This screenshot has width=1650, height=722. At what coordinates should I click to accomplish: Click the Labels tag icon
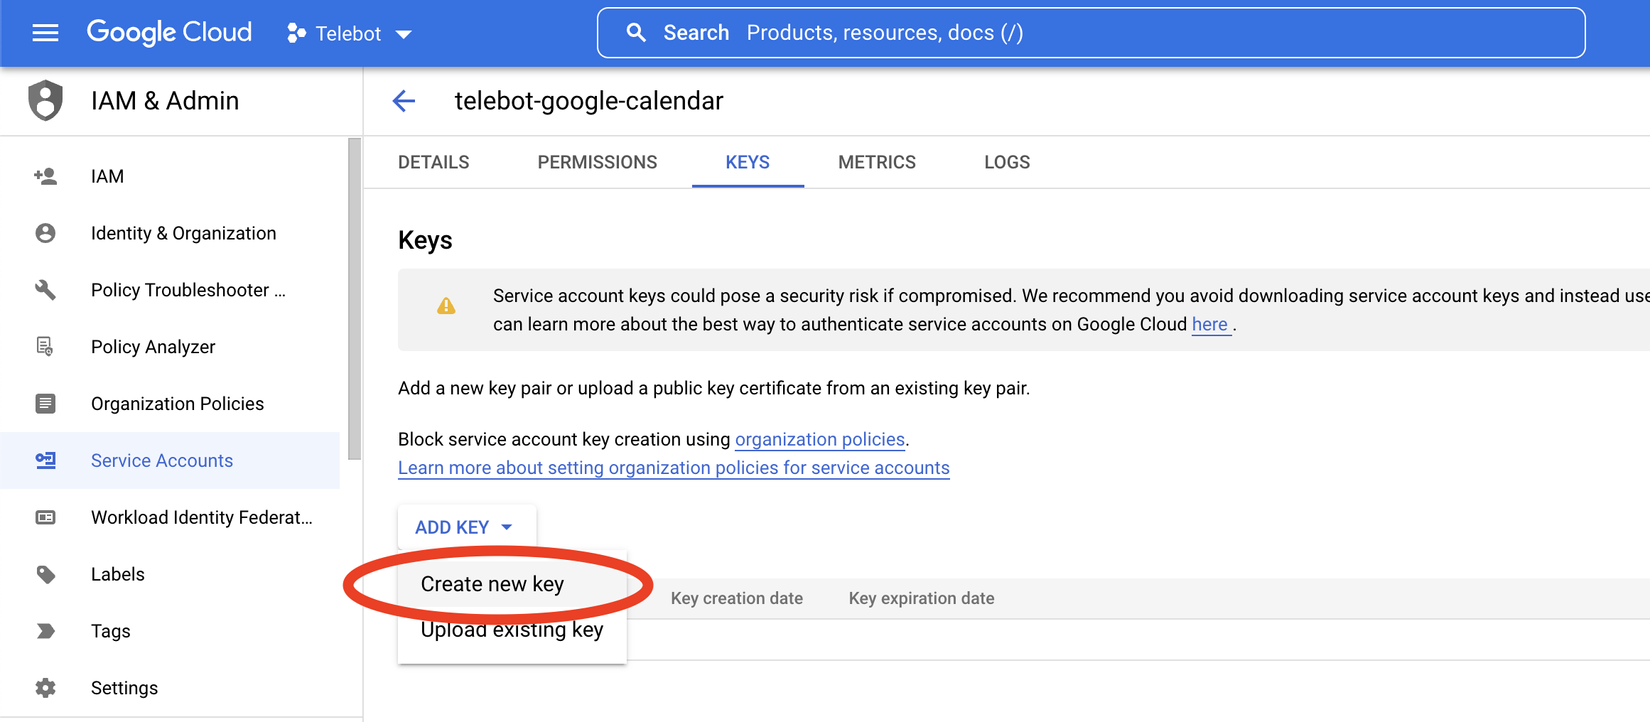[45, 574]
